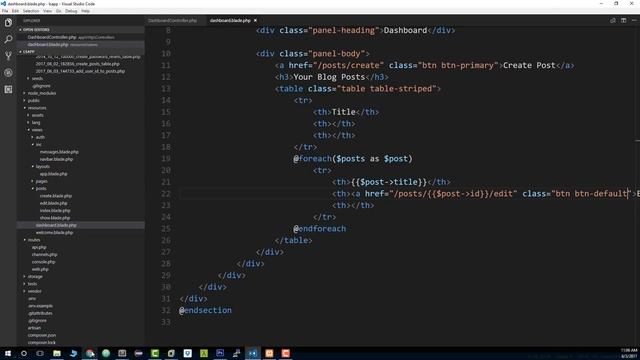This screenshot has width=640, height=360.
Task: Expand the public folder
Action: coord(33,100)
